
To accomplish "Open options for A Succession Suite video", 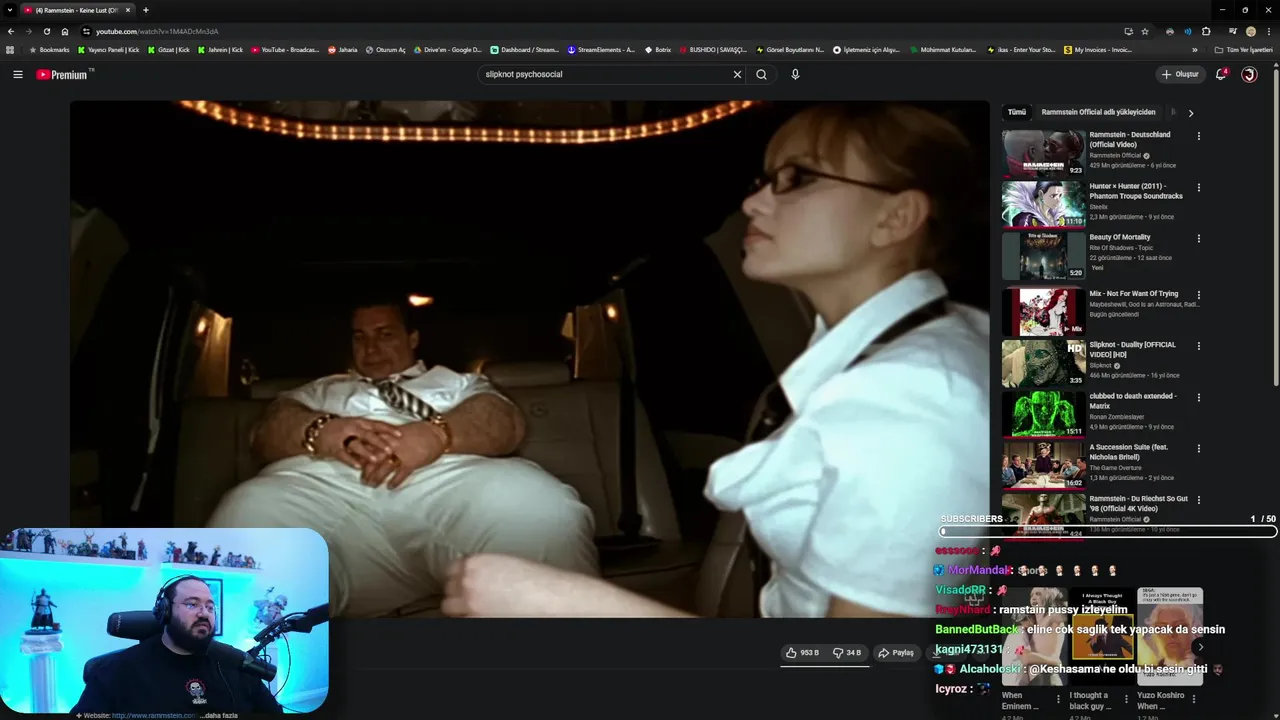I will click(x=1198, y=449).
